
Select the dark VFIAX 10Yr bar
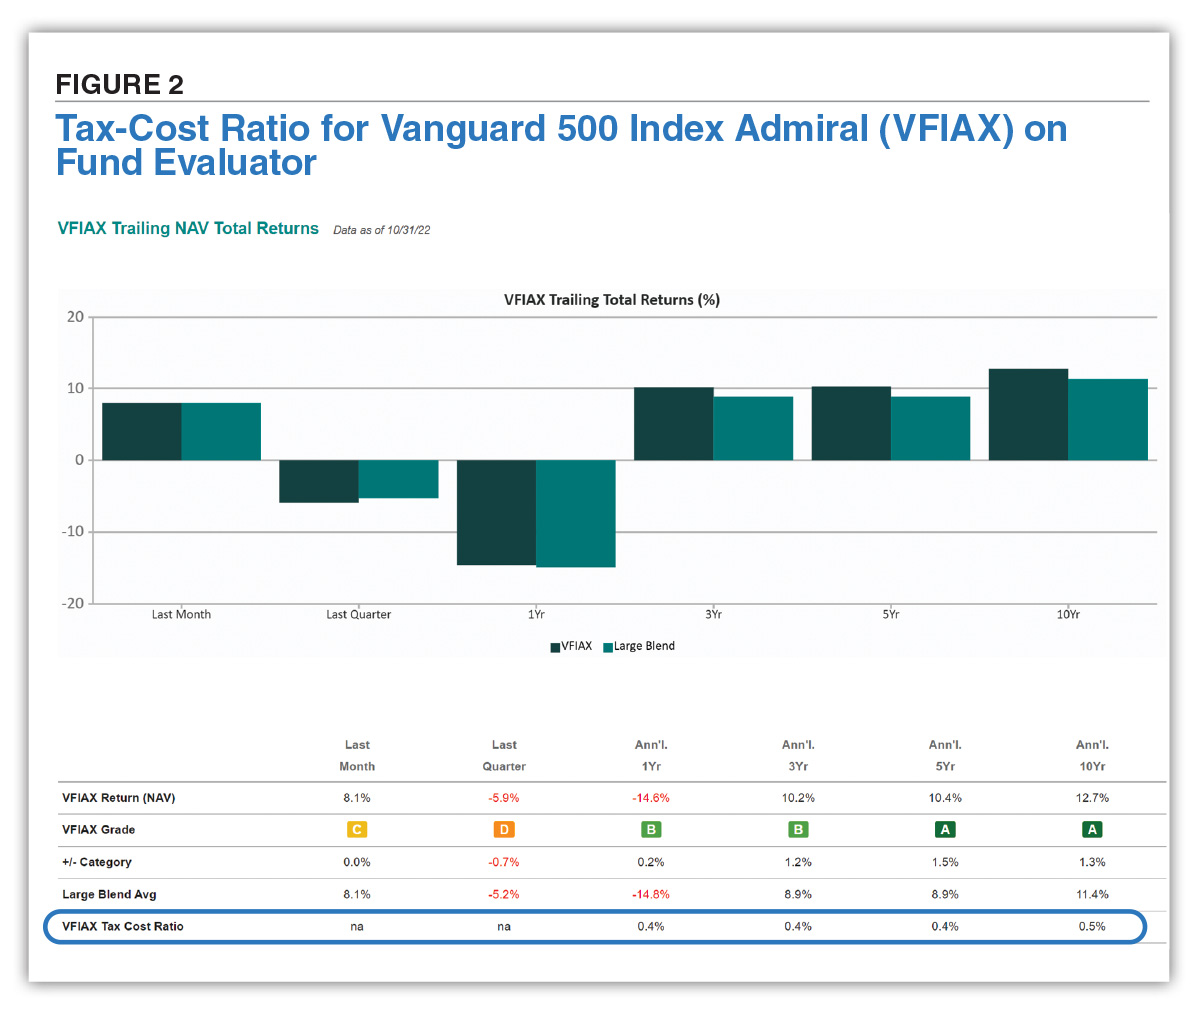click(x=1028, y=414)
